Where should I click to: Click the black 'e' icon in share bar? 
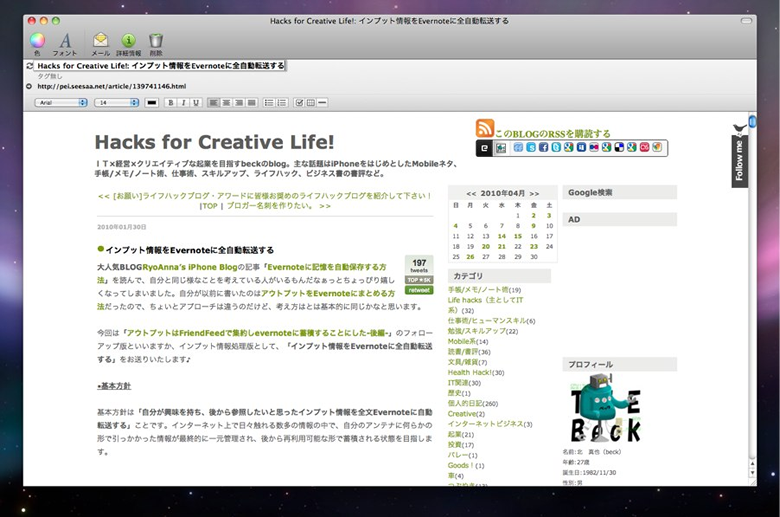484,148
